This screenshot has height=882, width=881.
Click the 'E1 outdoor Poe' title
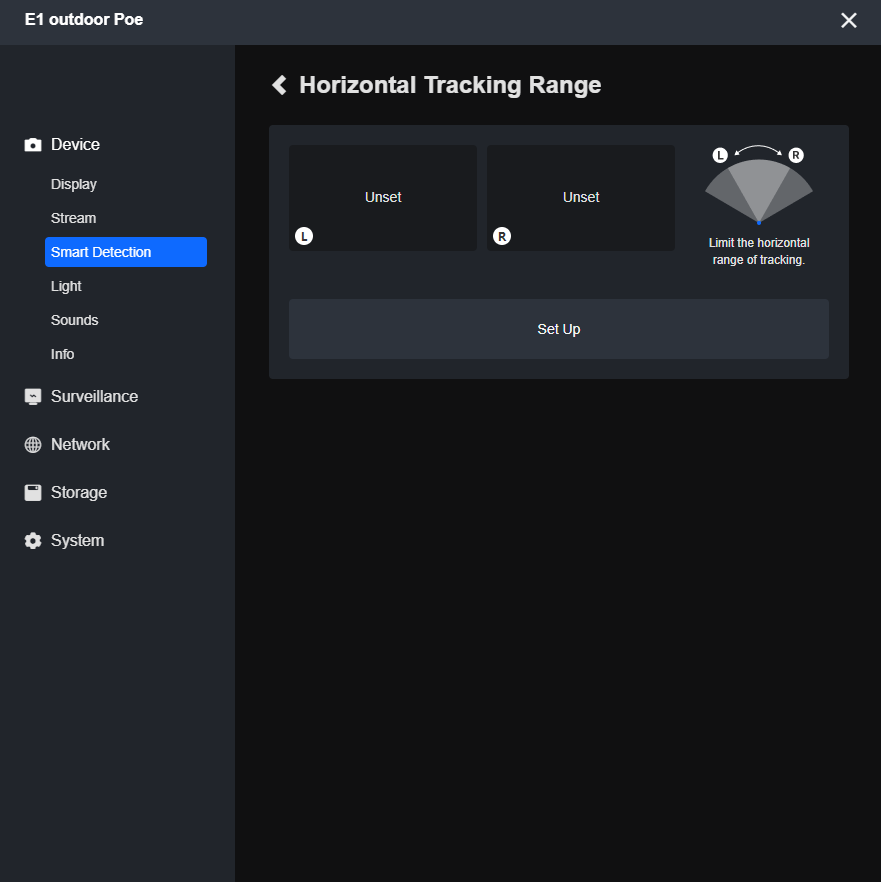click(x=84, y=20)
